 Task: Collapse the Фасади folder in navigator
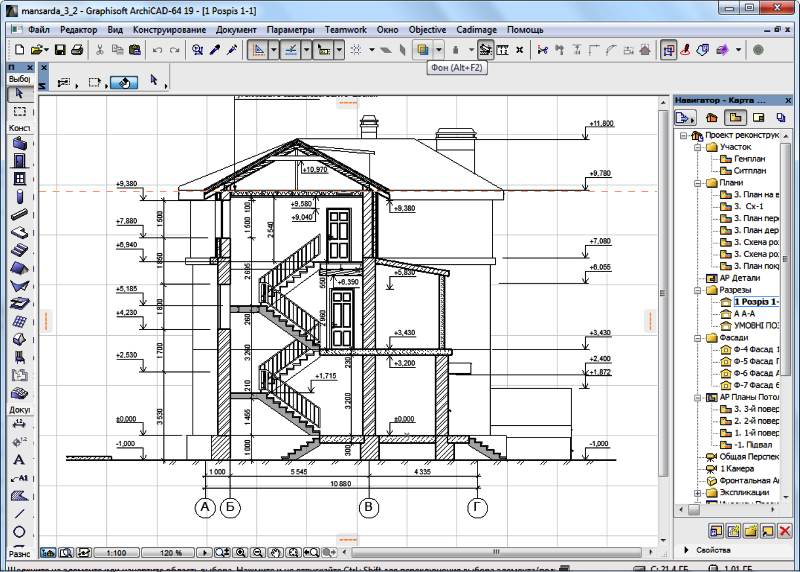tap(697, 338)
